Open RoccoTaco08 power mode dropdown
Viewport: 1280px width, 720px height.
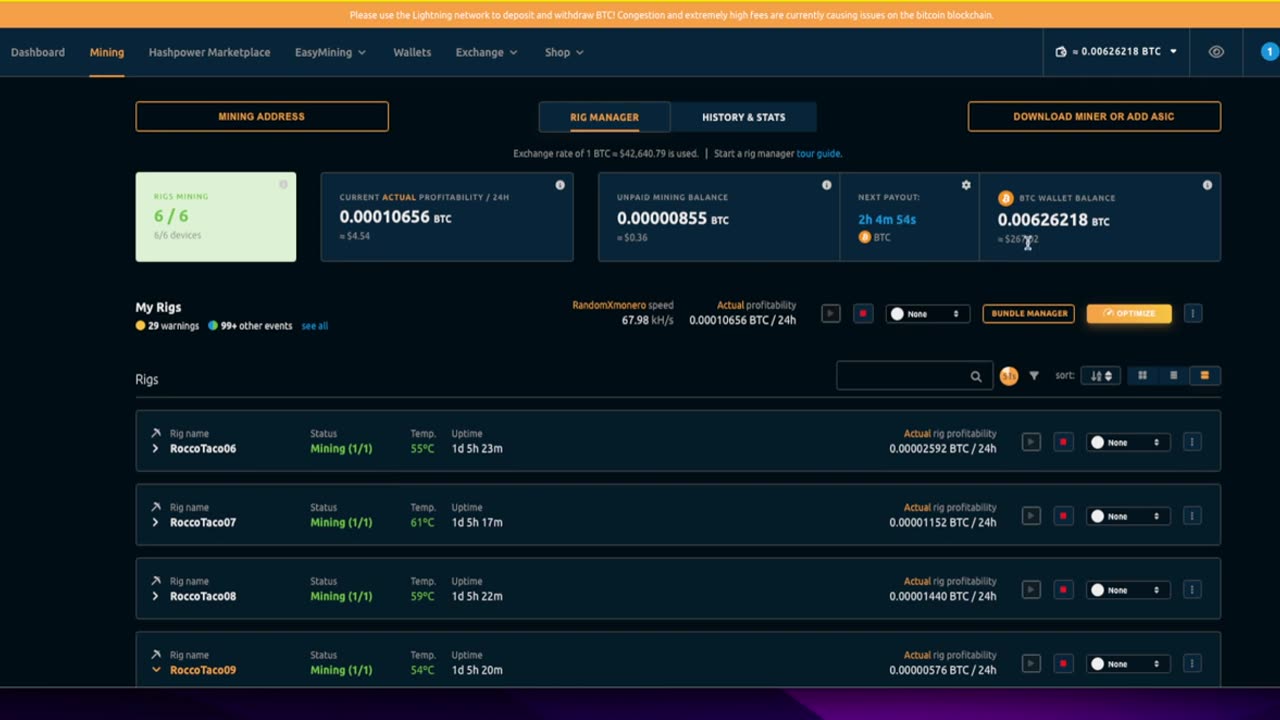point(1128,590)
